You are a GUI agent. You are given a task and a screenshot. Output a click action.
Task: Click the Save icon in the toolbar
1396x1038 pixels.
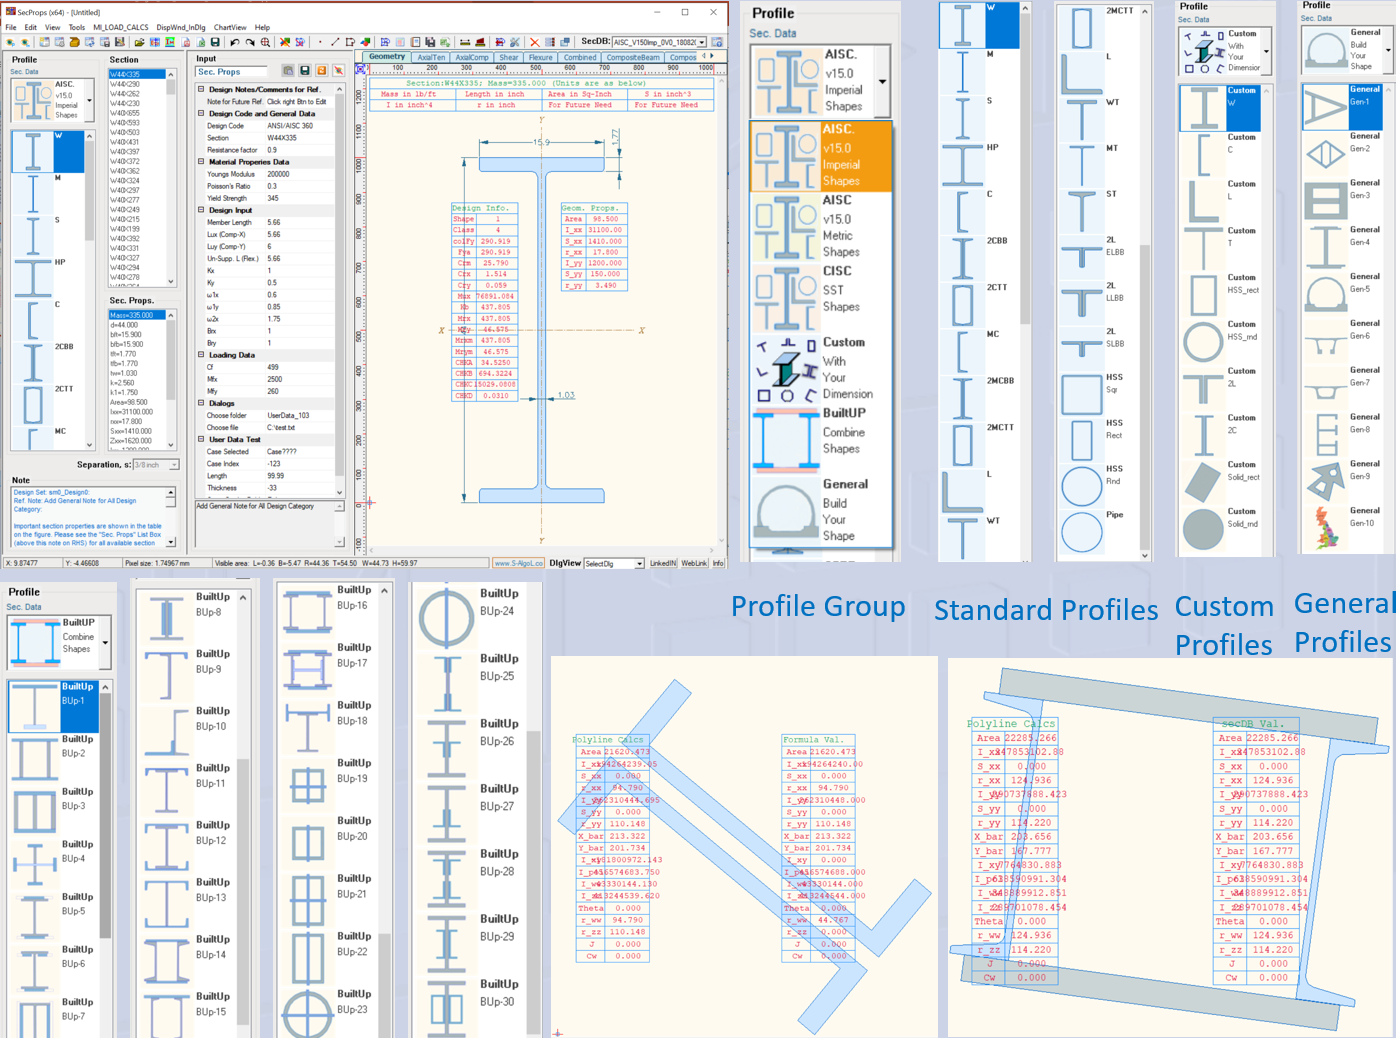pyautogui.click(x=215, y=42)
